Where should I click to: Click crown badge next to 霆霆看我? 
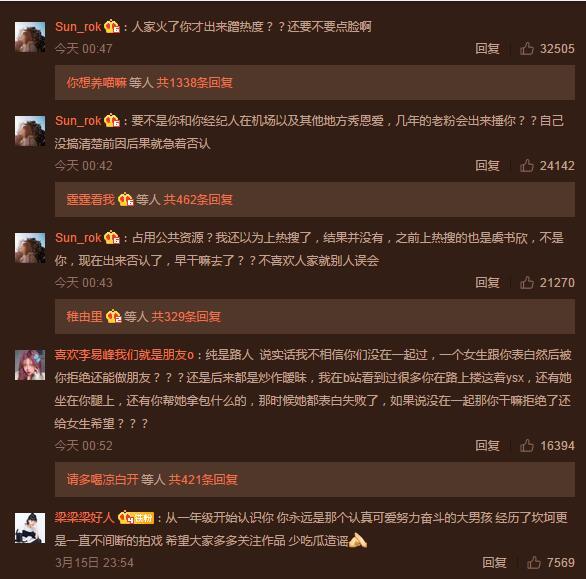pos(126,199)
